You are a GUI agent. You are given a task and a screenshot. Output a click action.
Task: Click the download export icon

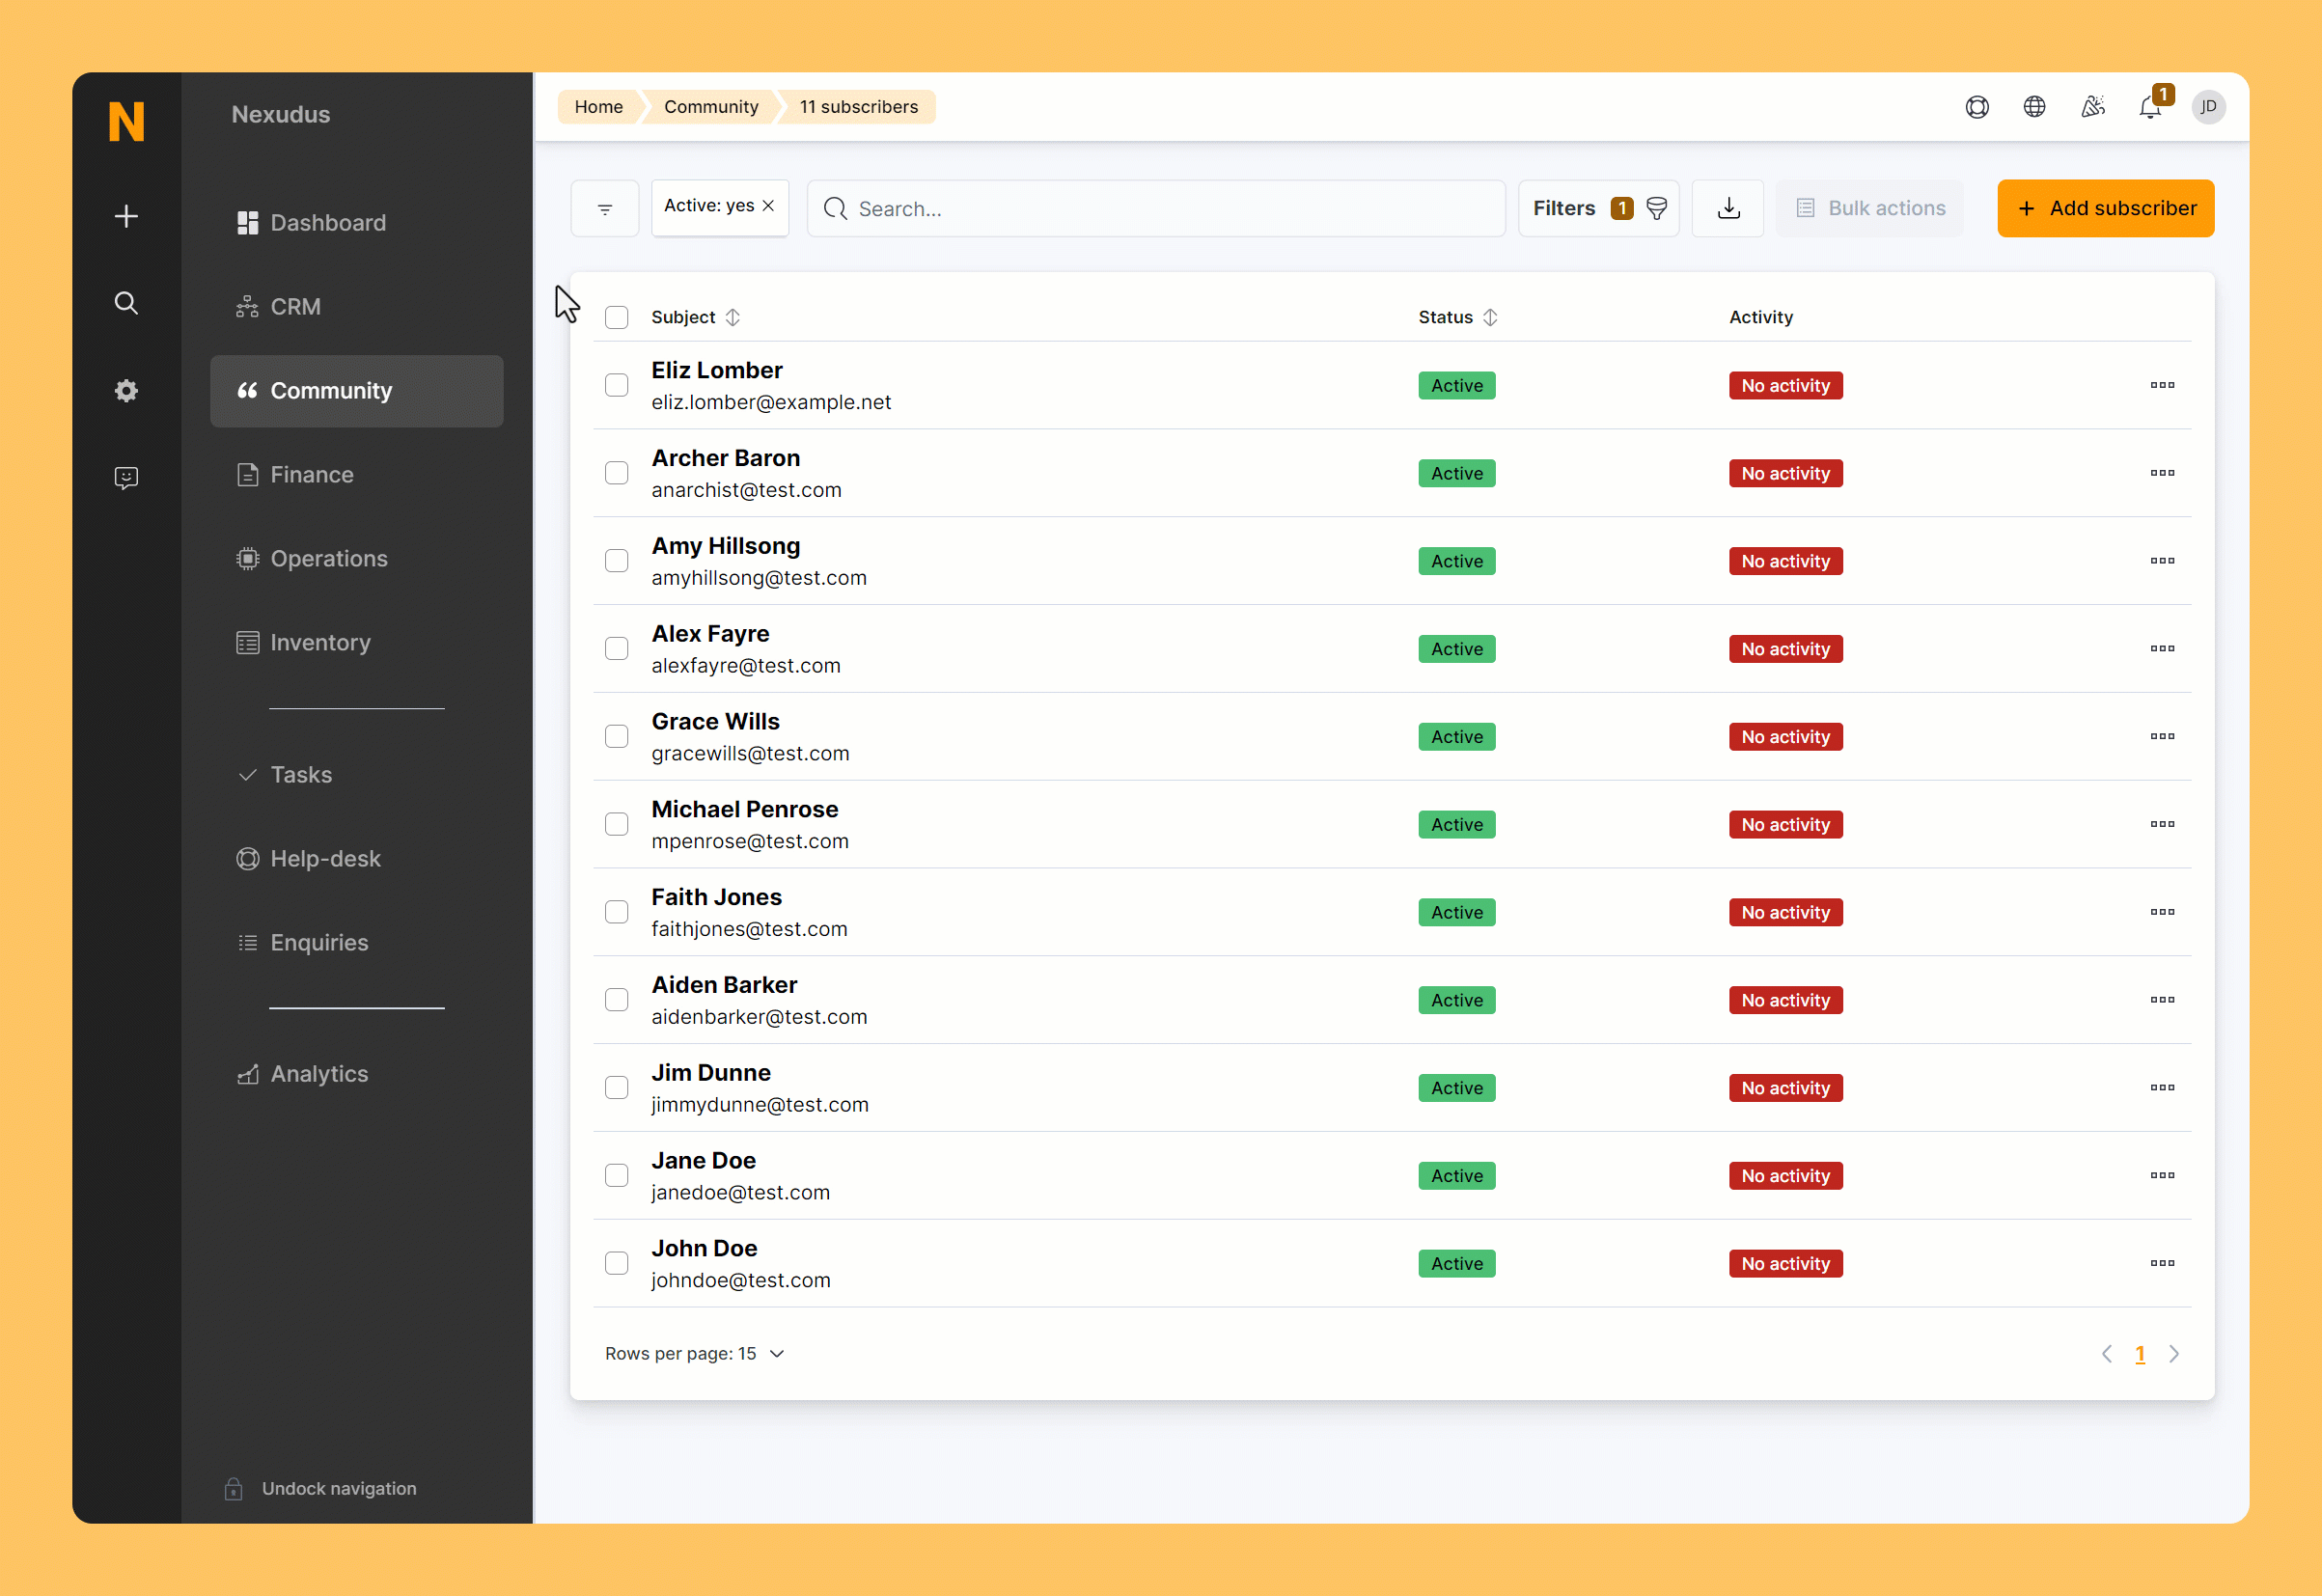(1728, 208)
